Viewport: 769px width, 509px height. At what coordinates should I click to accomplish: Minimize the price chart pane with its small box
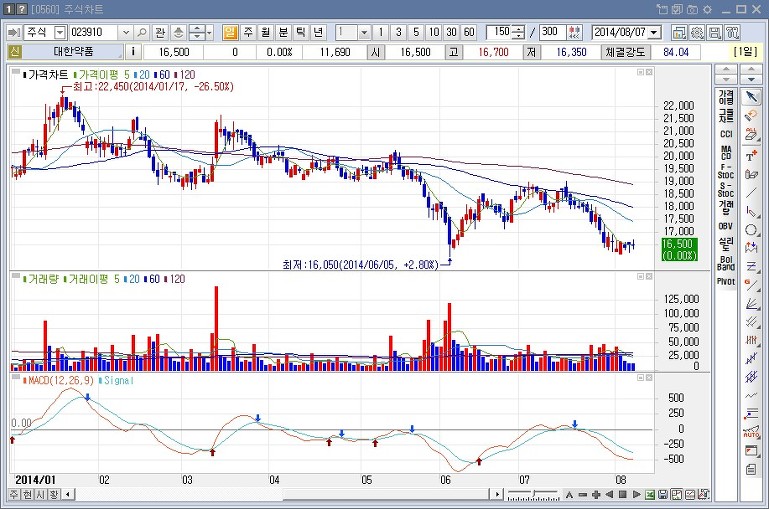coord(641,72)
